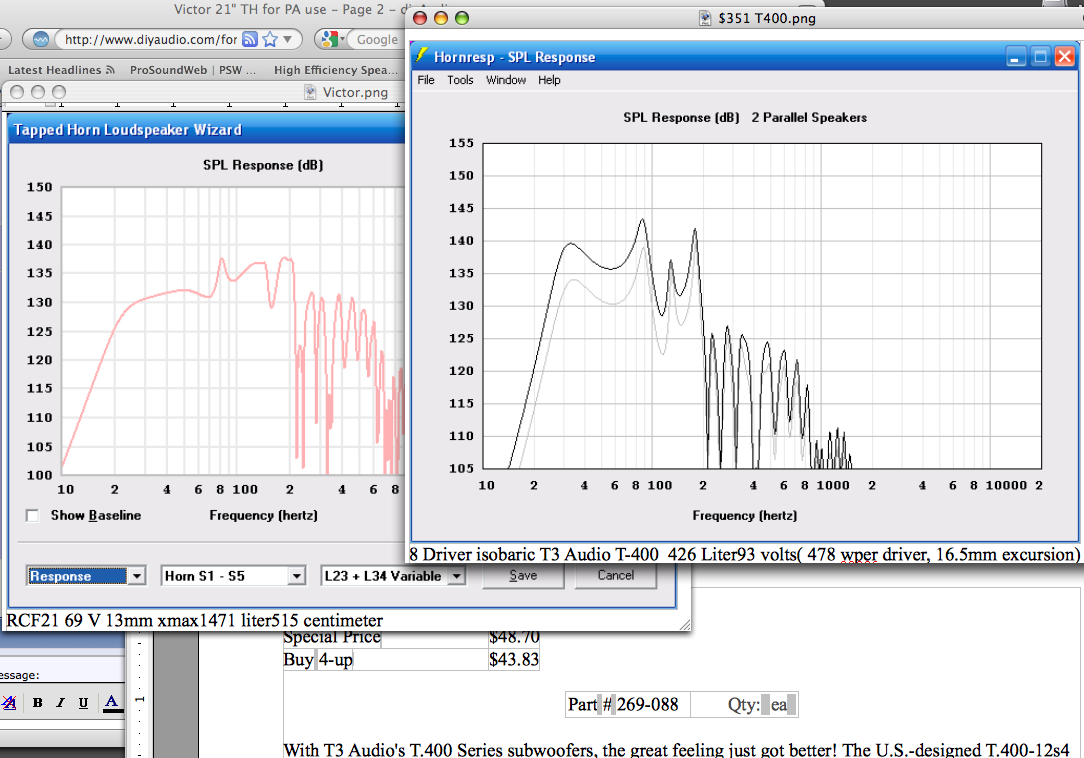Open the Window menu in Hornresp

click(506, 80)
